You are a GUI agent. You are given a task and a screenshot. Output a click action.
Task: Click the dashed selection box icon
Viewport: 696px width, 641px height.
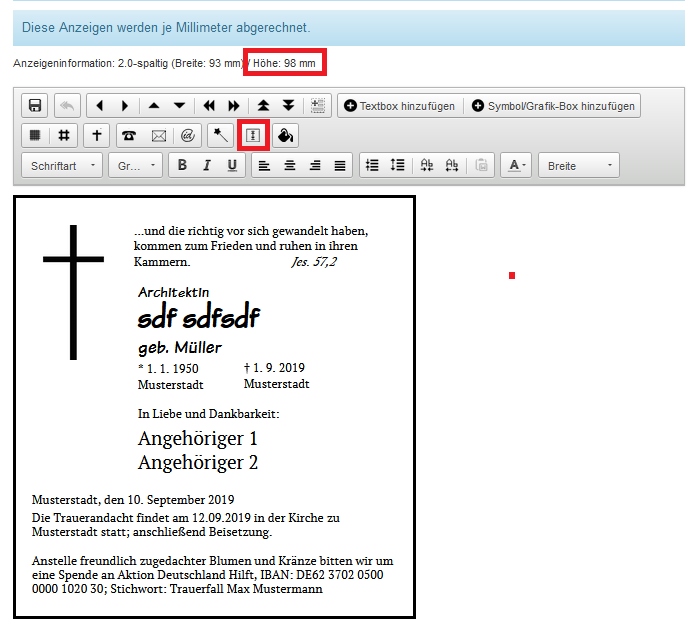318,106
